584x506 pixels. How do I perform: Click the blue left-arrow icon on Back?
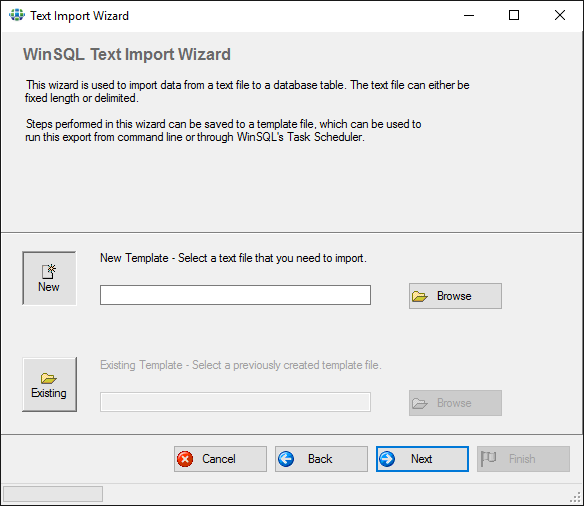[x=286, y=459]
